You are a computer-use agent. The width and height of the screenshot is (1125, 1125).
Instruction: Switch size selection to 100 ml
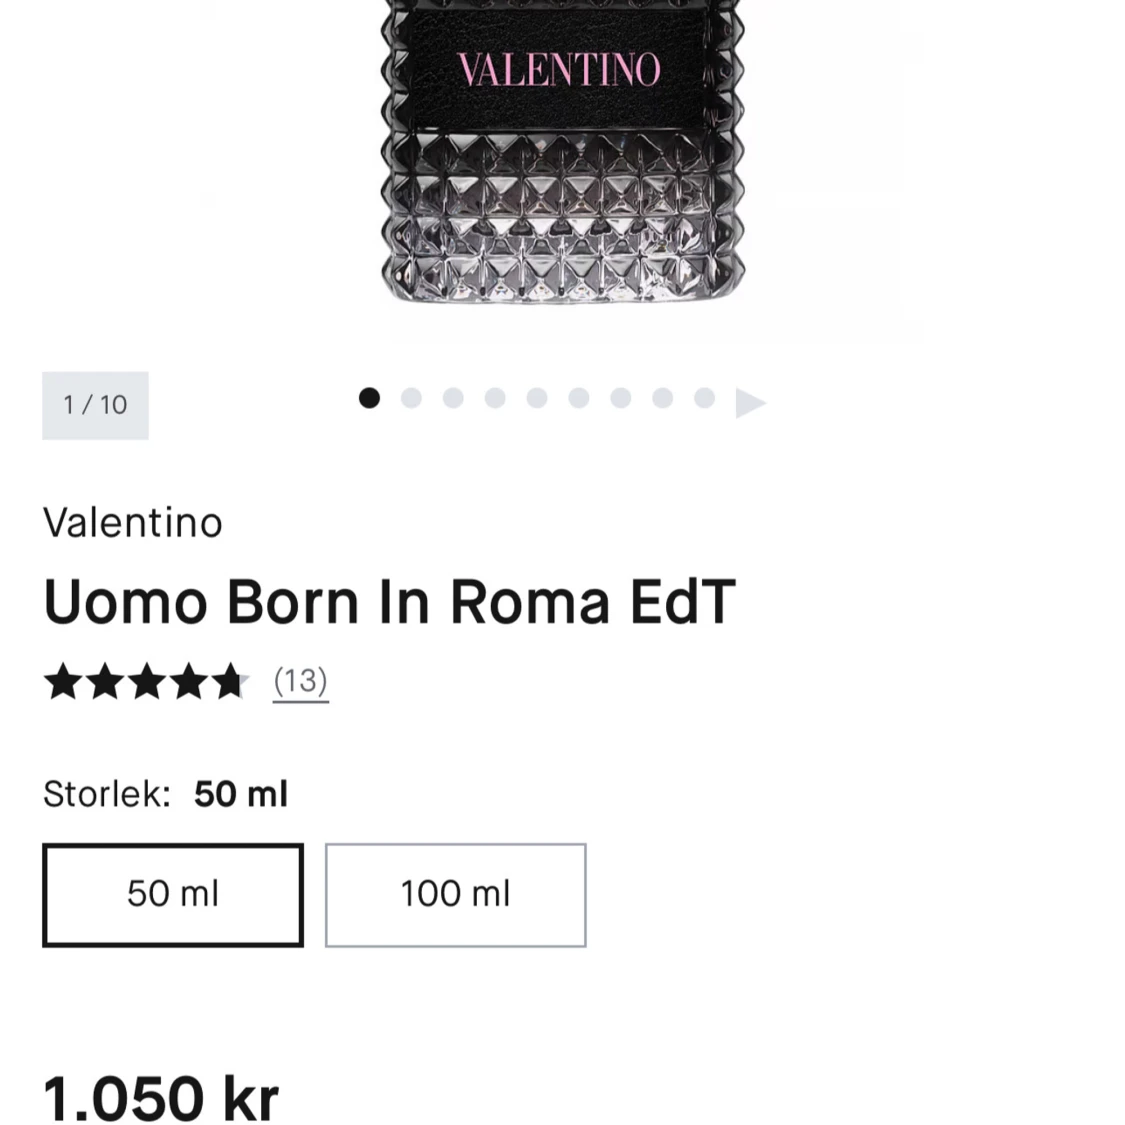pos(455,894)
